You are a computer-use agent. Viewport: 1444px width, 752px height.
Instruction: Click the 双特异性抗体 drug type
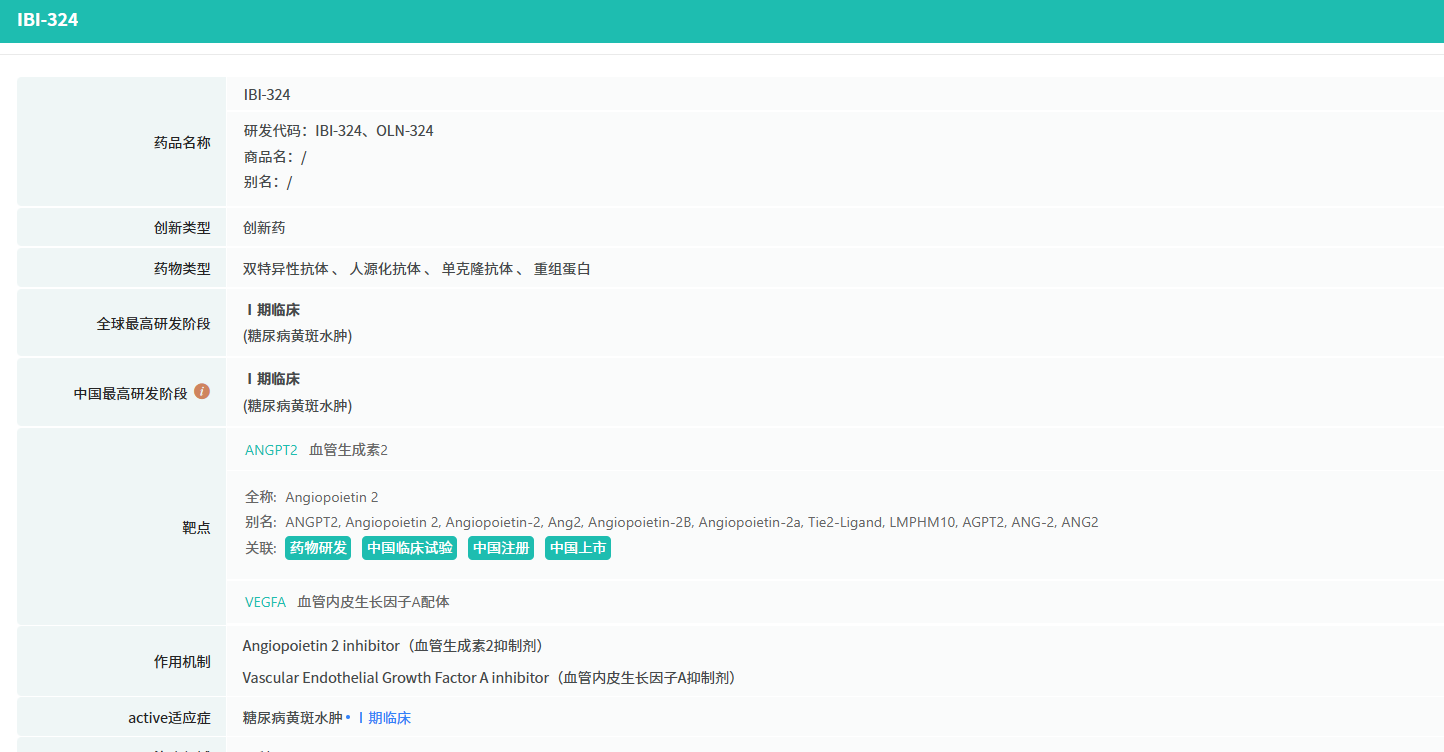click(285, 269)
